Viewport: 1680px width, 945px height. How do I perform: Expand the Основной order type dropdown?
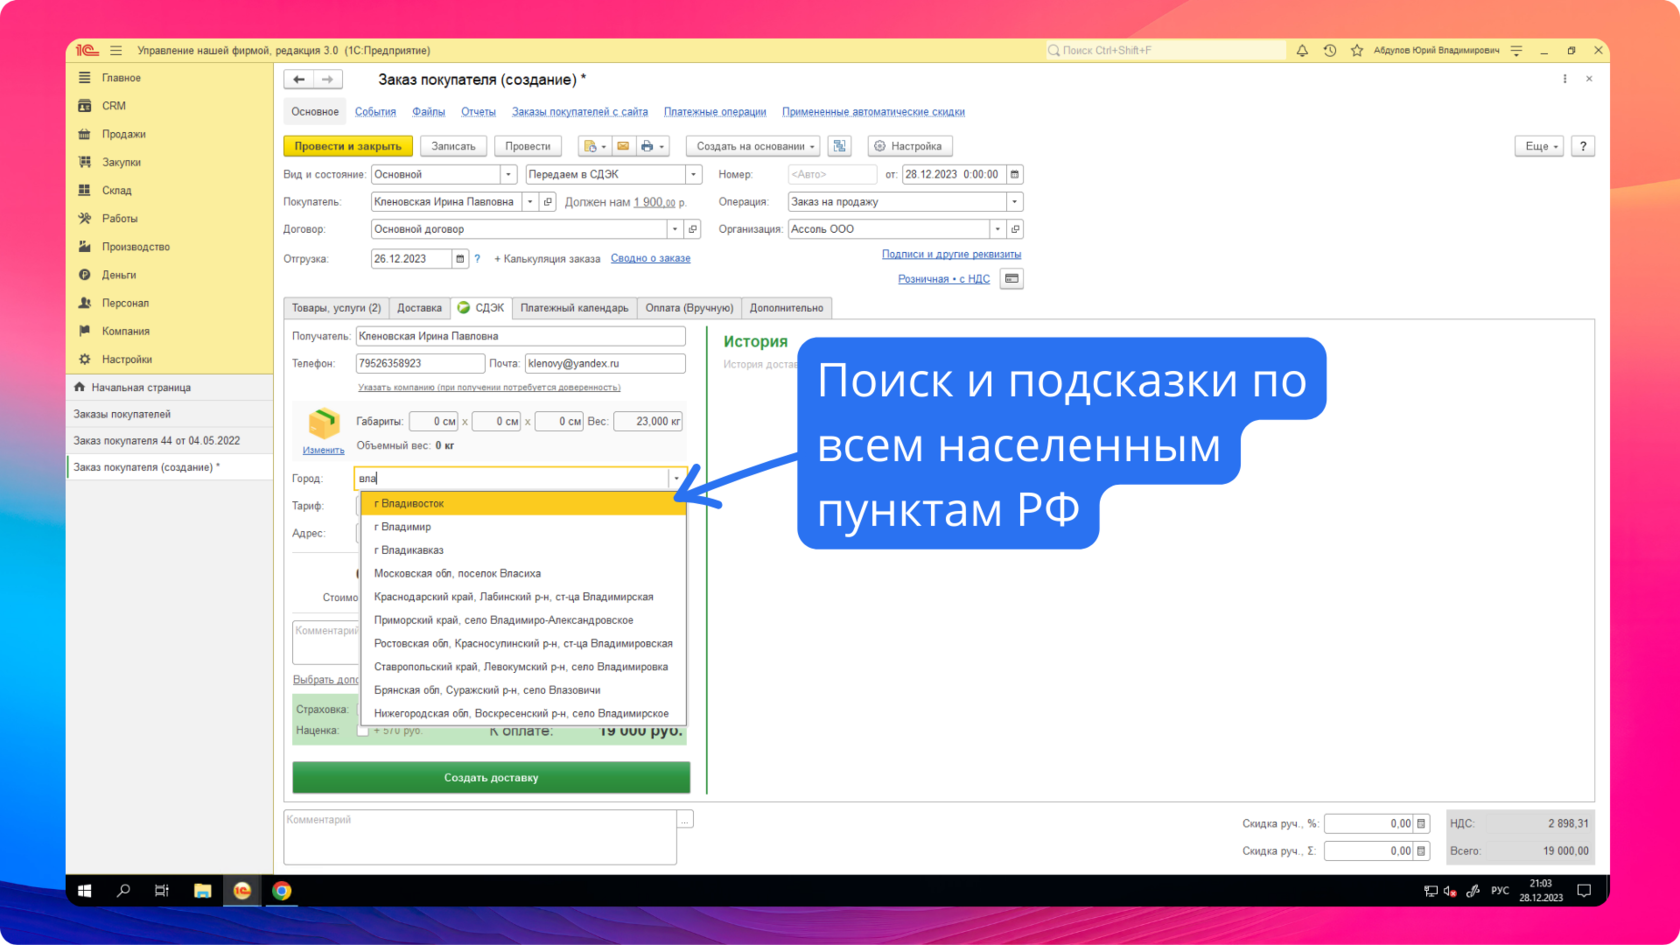(508, 174)
